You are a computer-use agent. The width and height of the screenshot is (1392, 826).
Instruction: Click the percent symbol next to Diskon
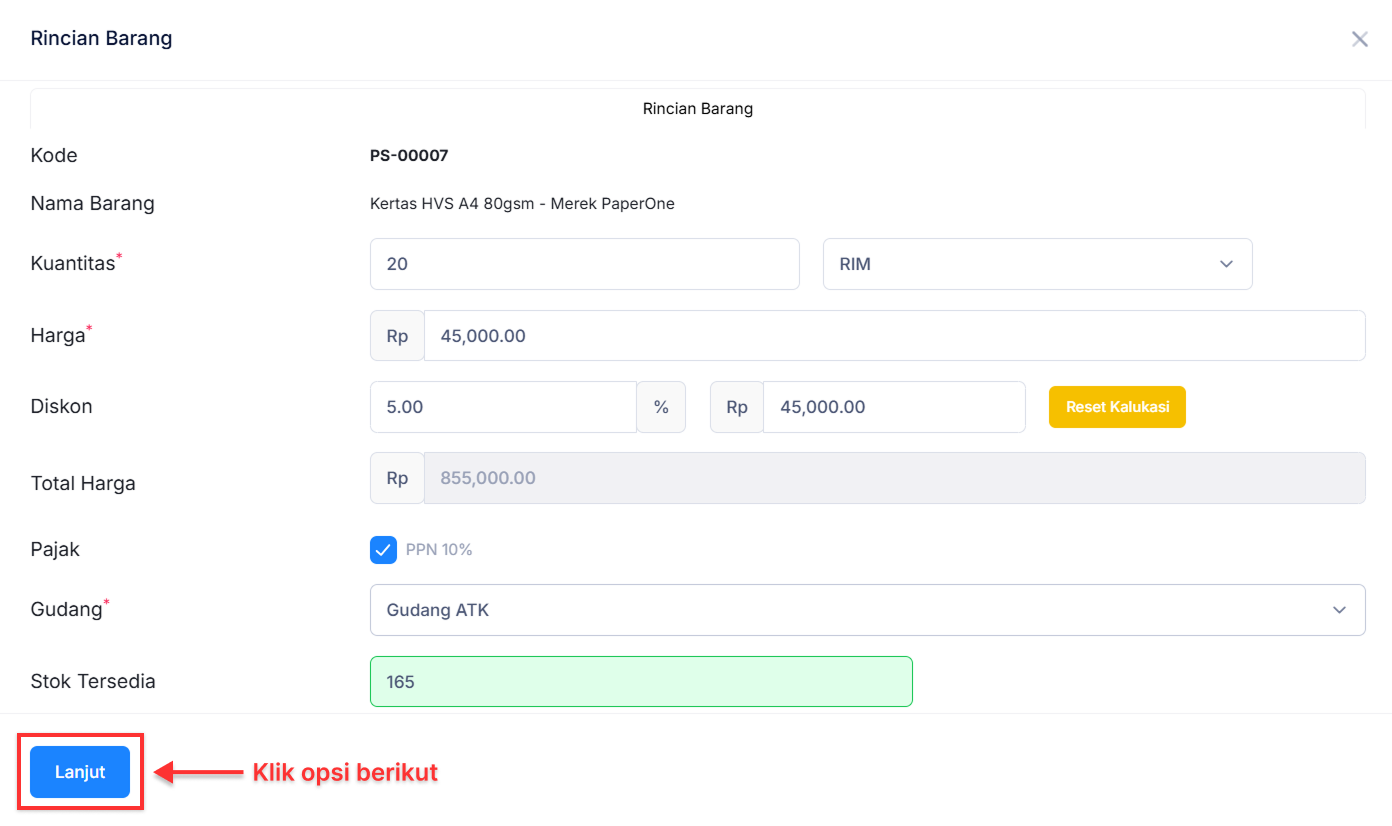(x=661, y=407)
